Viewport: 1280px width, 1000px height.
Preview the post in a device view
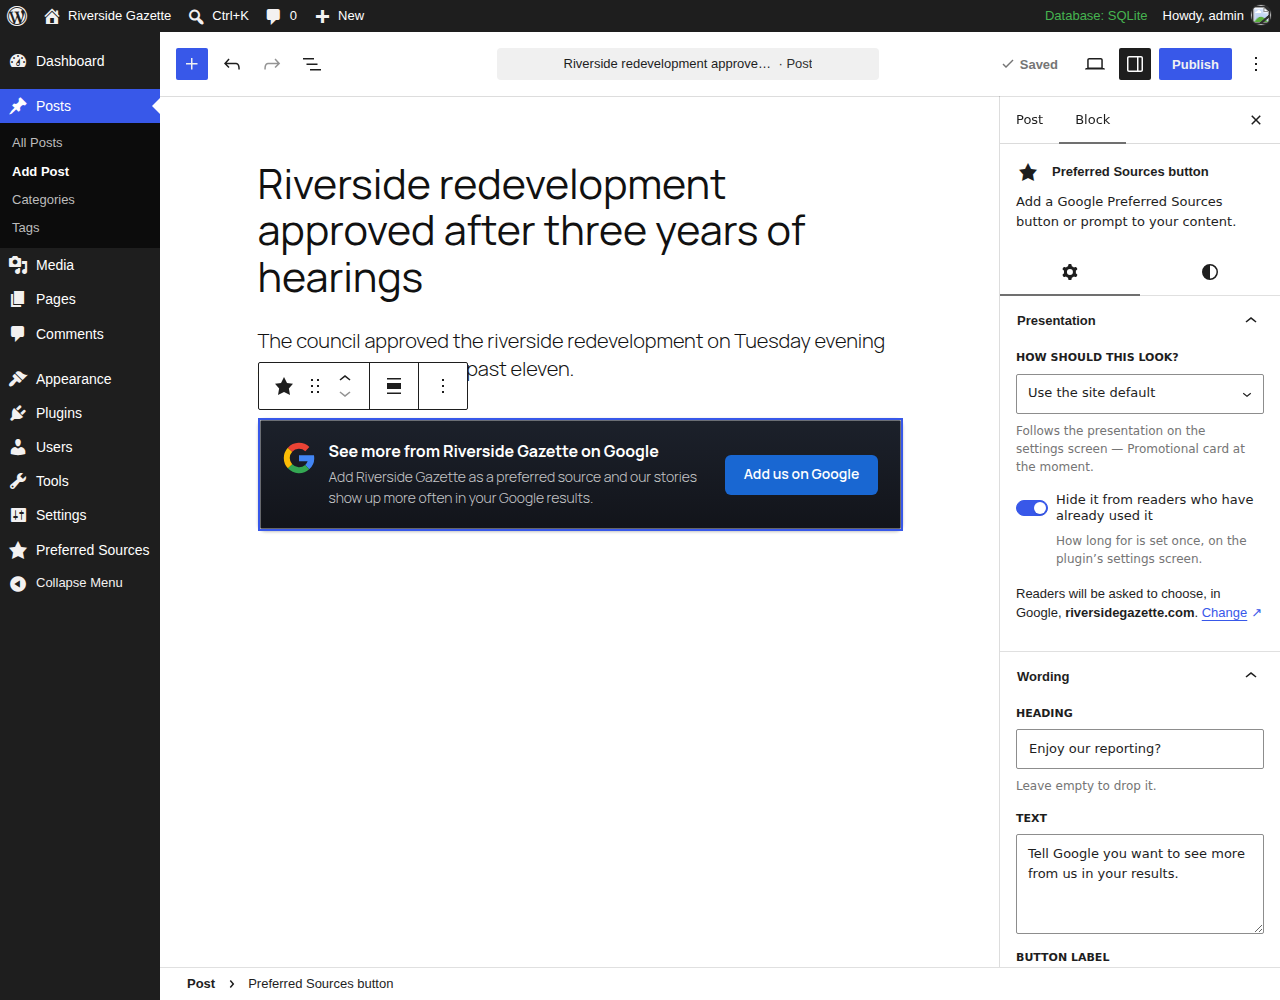(1095, 64)
